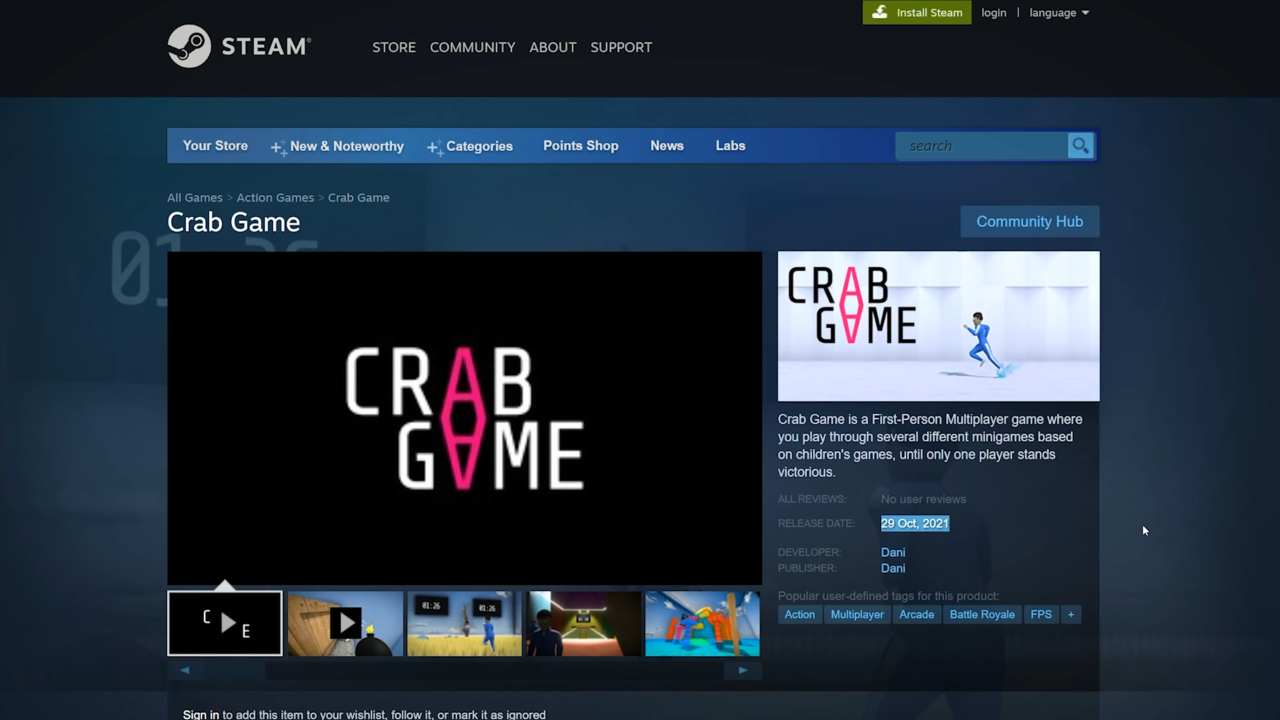Select the Battle Royale tag

(981, 615)
